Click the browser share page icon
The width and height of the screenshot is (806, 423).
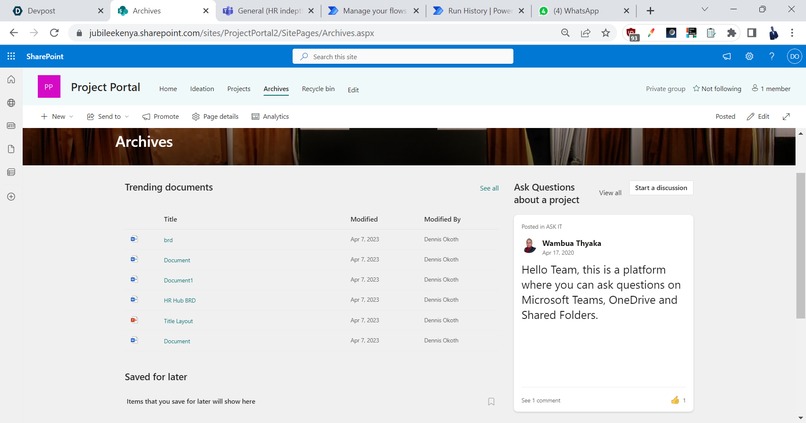click(x=585, y=33)
